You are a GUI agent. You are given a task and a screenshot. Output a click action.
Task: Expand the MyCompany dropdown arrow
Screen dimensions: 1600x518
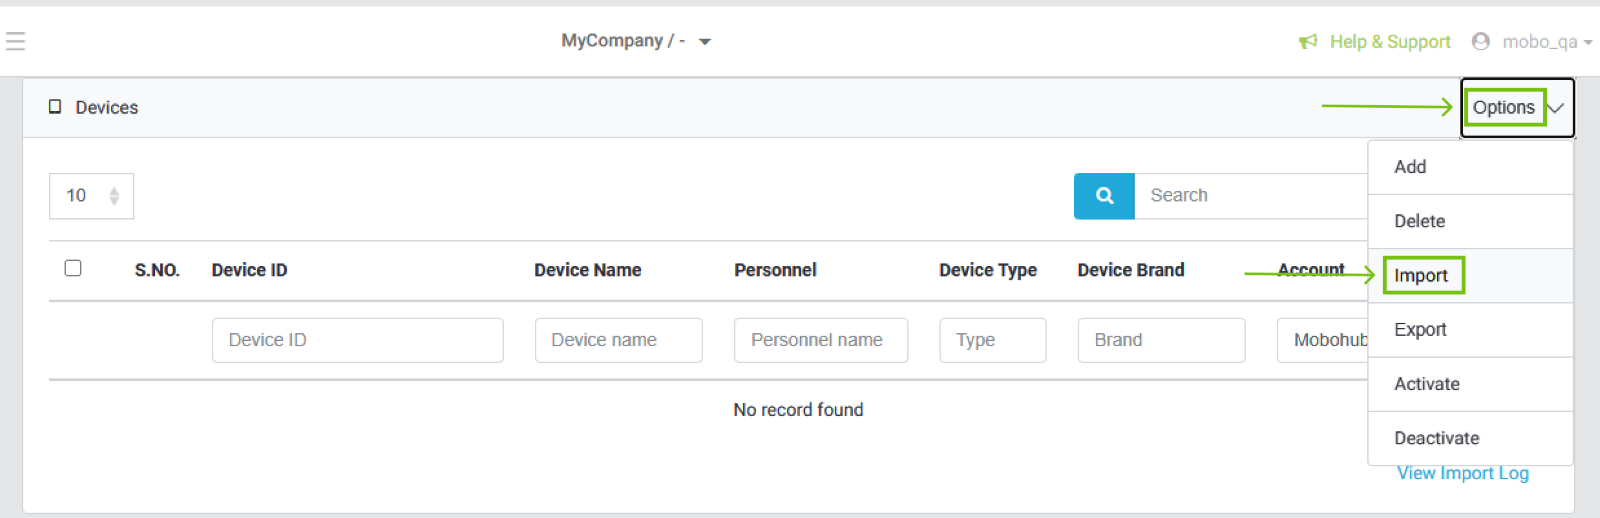coord(705,42)
